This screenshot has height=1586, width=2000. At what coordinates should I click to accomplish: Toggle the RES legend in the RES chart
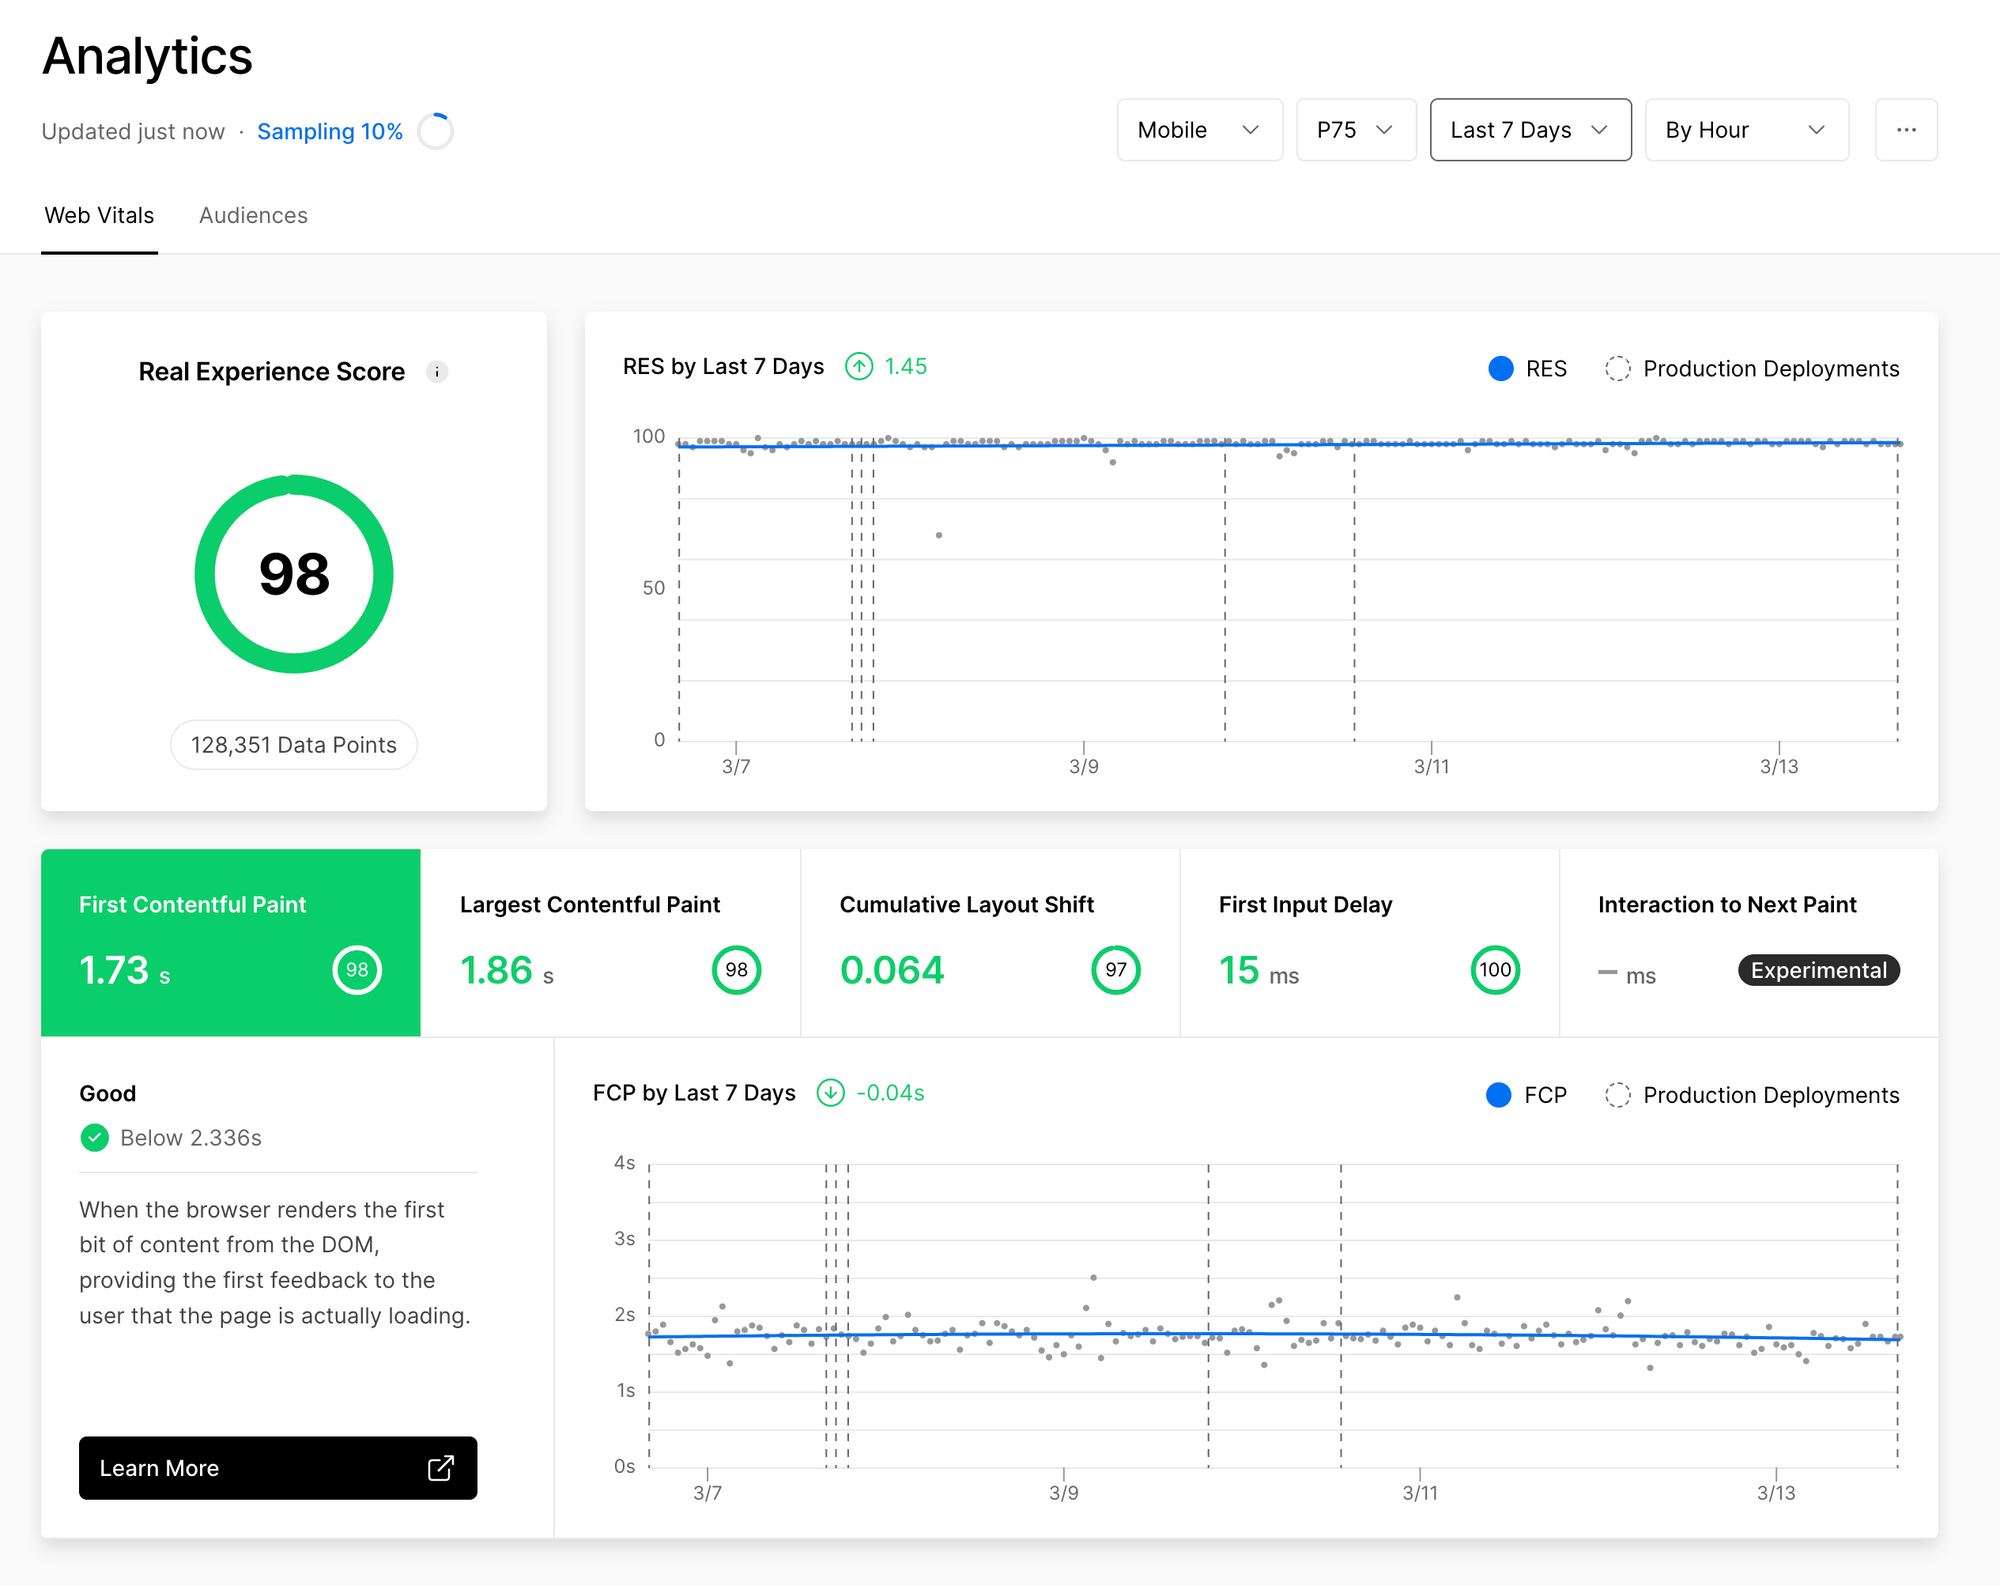[1528, 368]
